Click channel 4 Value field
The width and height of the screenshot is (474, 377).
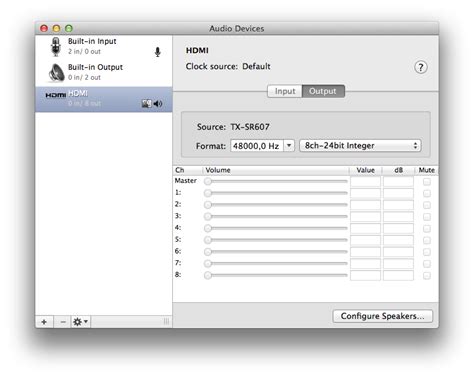[x=365, y=229]
